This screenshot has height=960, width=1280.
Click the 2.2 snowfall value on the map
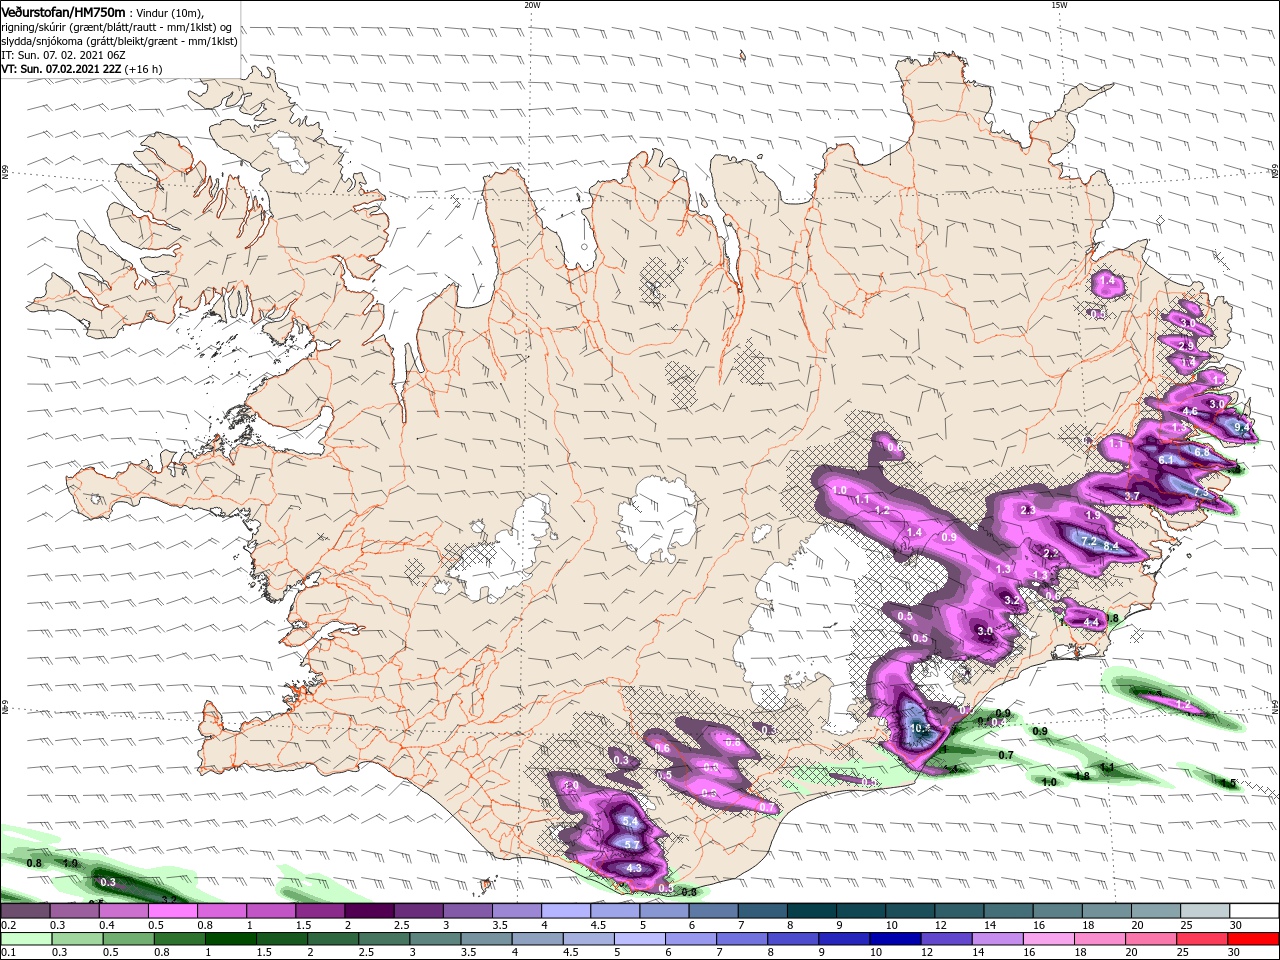(x=1050, y=553)
